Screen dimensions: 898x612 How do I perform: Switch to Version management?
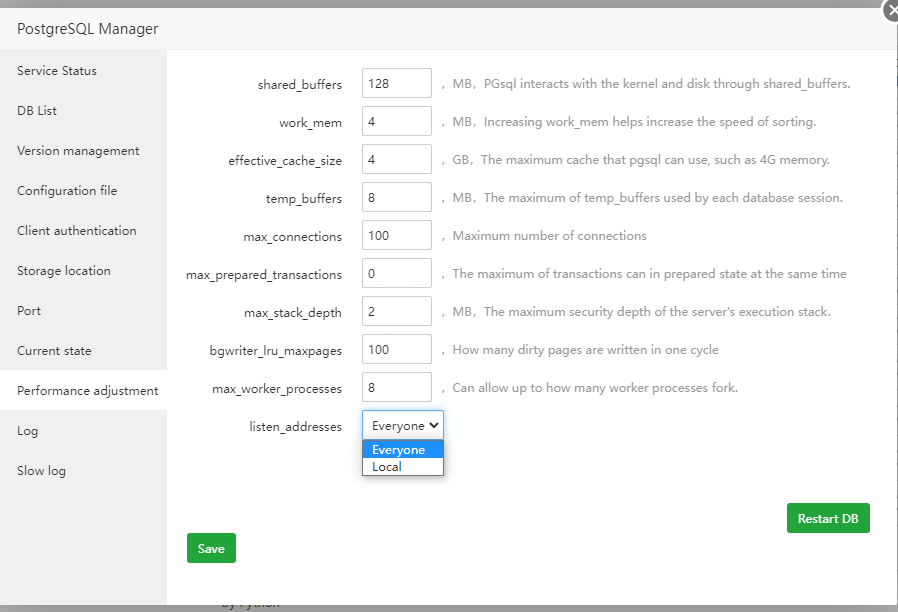(x=78, y=151)
